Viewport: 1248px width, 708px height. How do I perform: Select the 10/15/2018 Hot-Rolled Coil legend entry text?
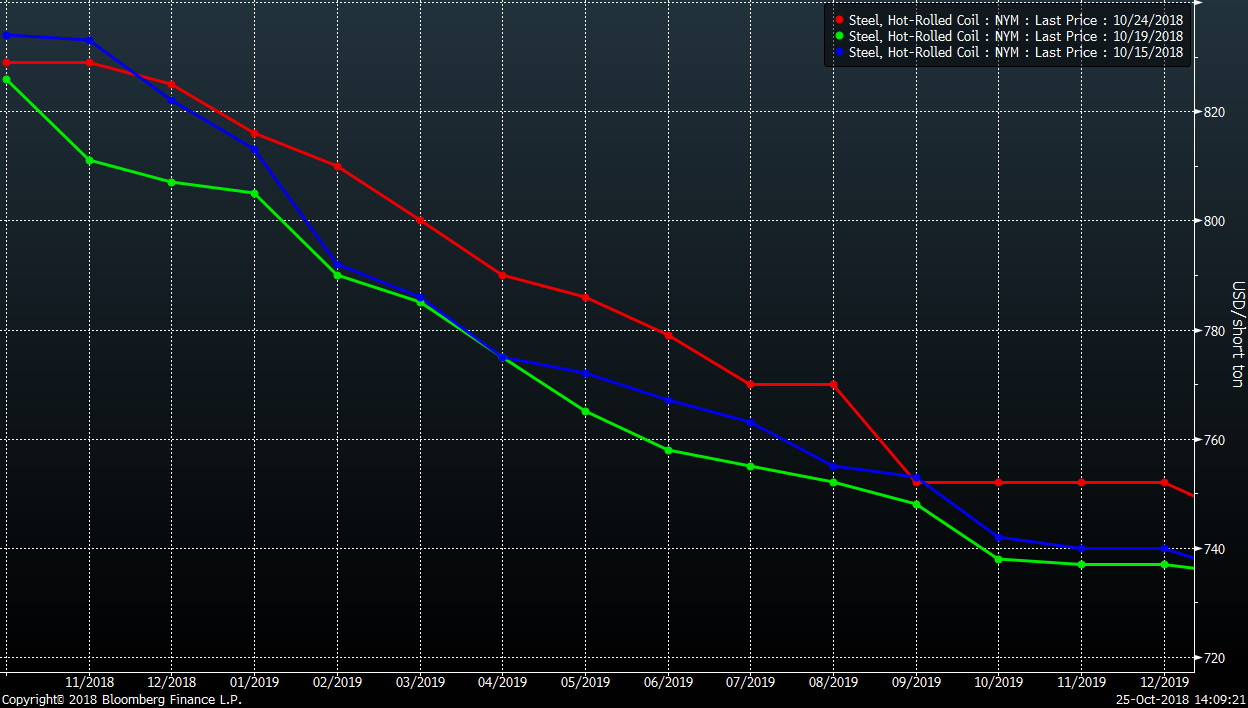click(1016, 52)
